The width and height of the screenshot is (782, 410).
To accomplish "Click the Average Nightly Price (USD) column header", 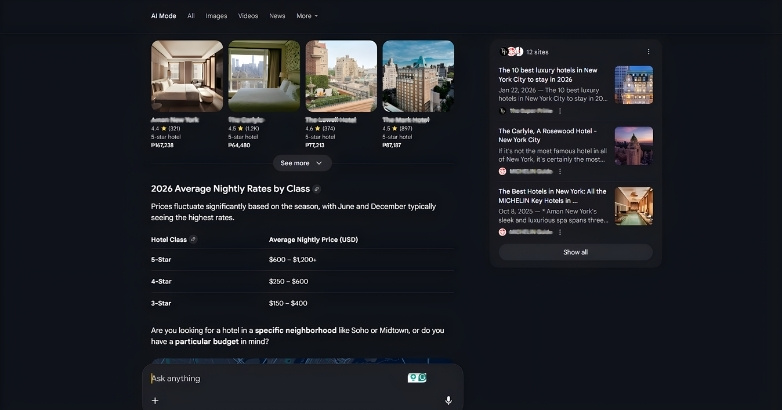I will (x=313, y=239).
